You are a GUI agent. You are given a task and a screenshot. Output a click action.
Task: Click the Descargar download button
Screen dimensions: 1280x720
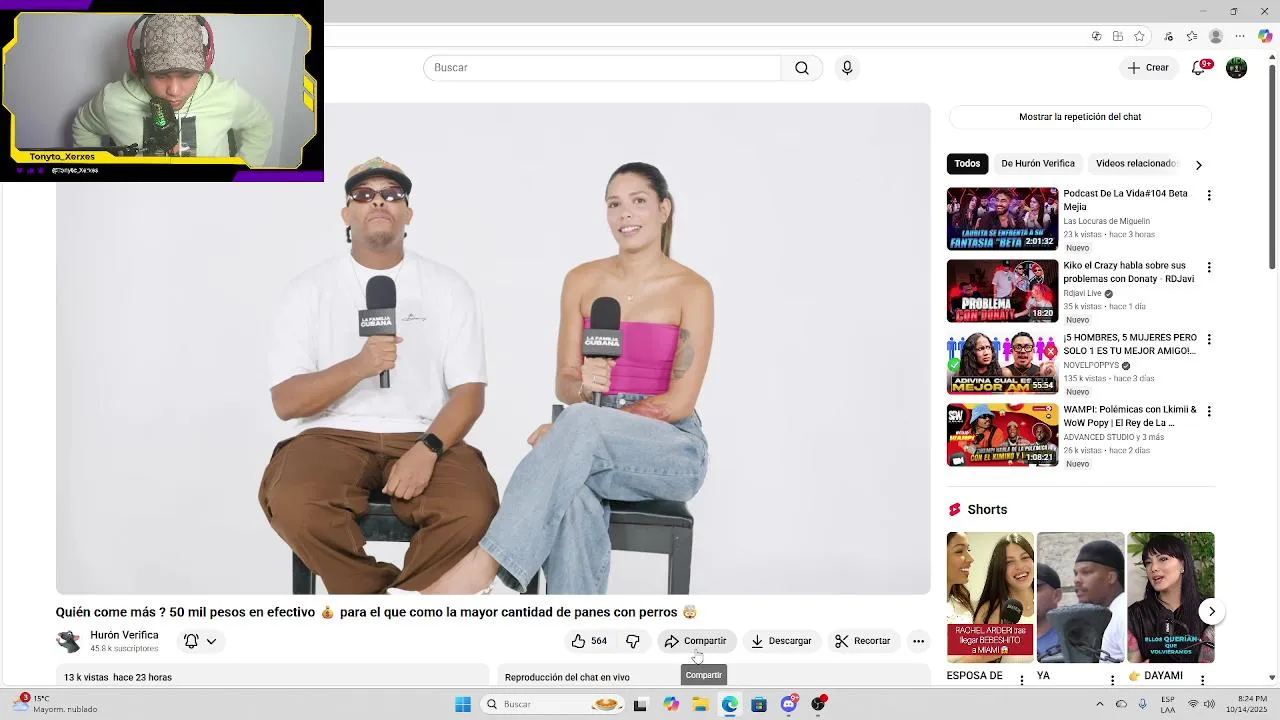point(781,641)
